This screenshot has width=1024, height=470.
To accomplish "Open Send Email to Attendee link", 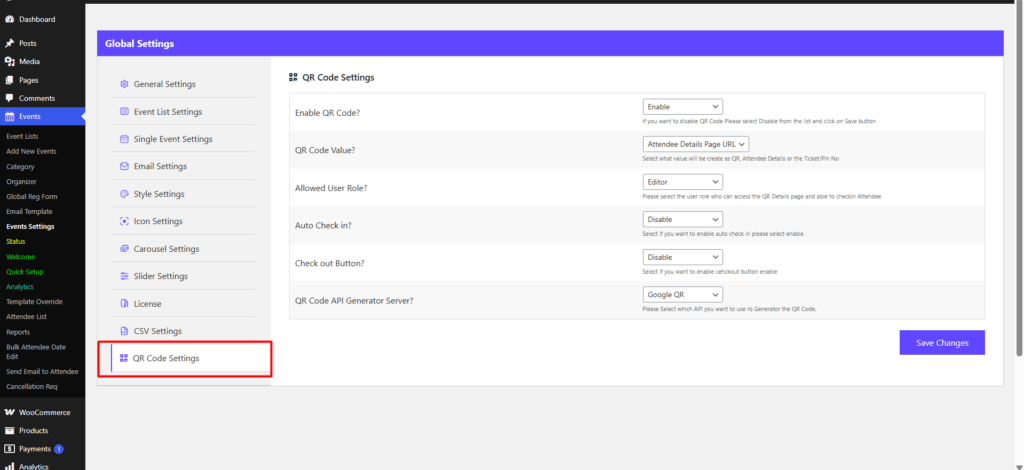I will tap(42, 371).
